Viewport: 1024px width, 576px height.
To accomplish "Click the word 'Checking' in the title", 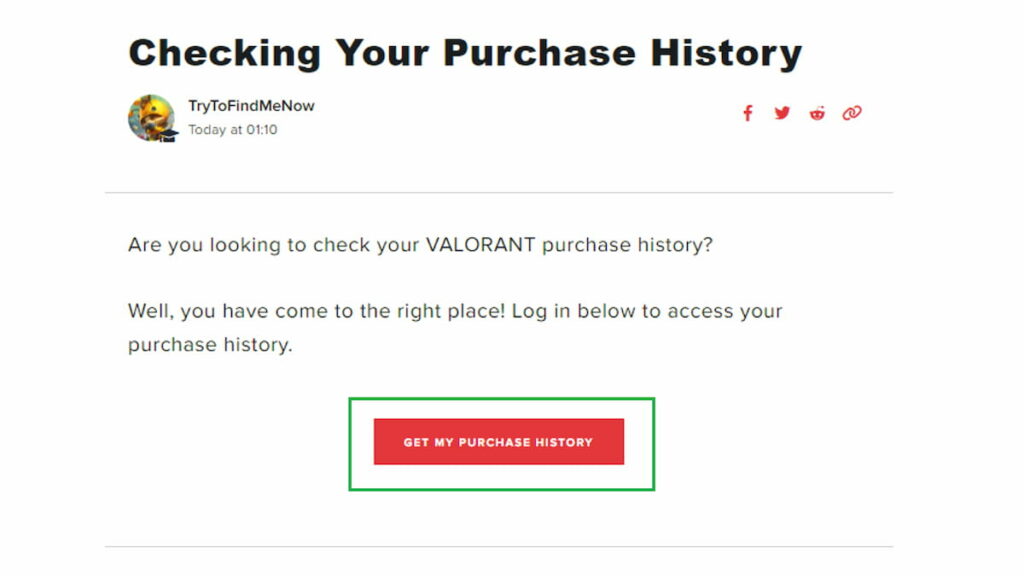I will 224,53.
